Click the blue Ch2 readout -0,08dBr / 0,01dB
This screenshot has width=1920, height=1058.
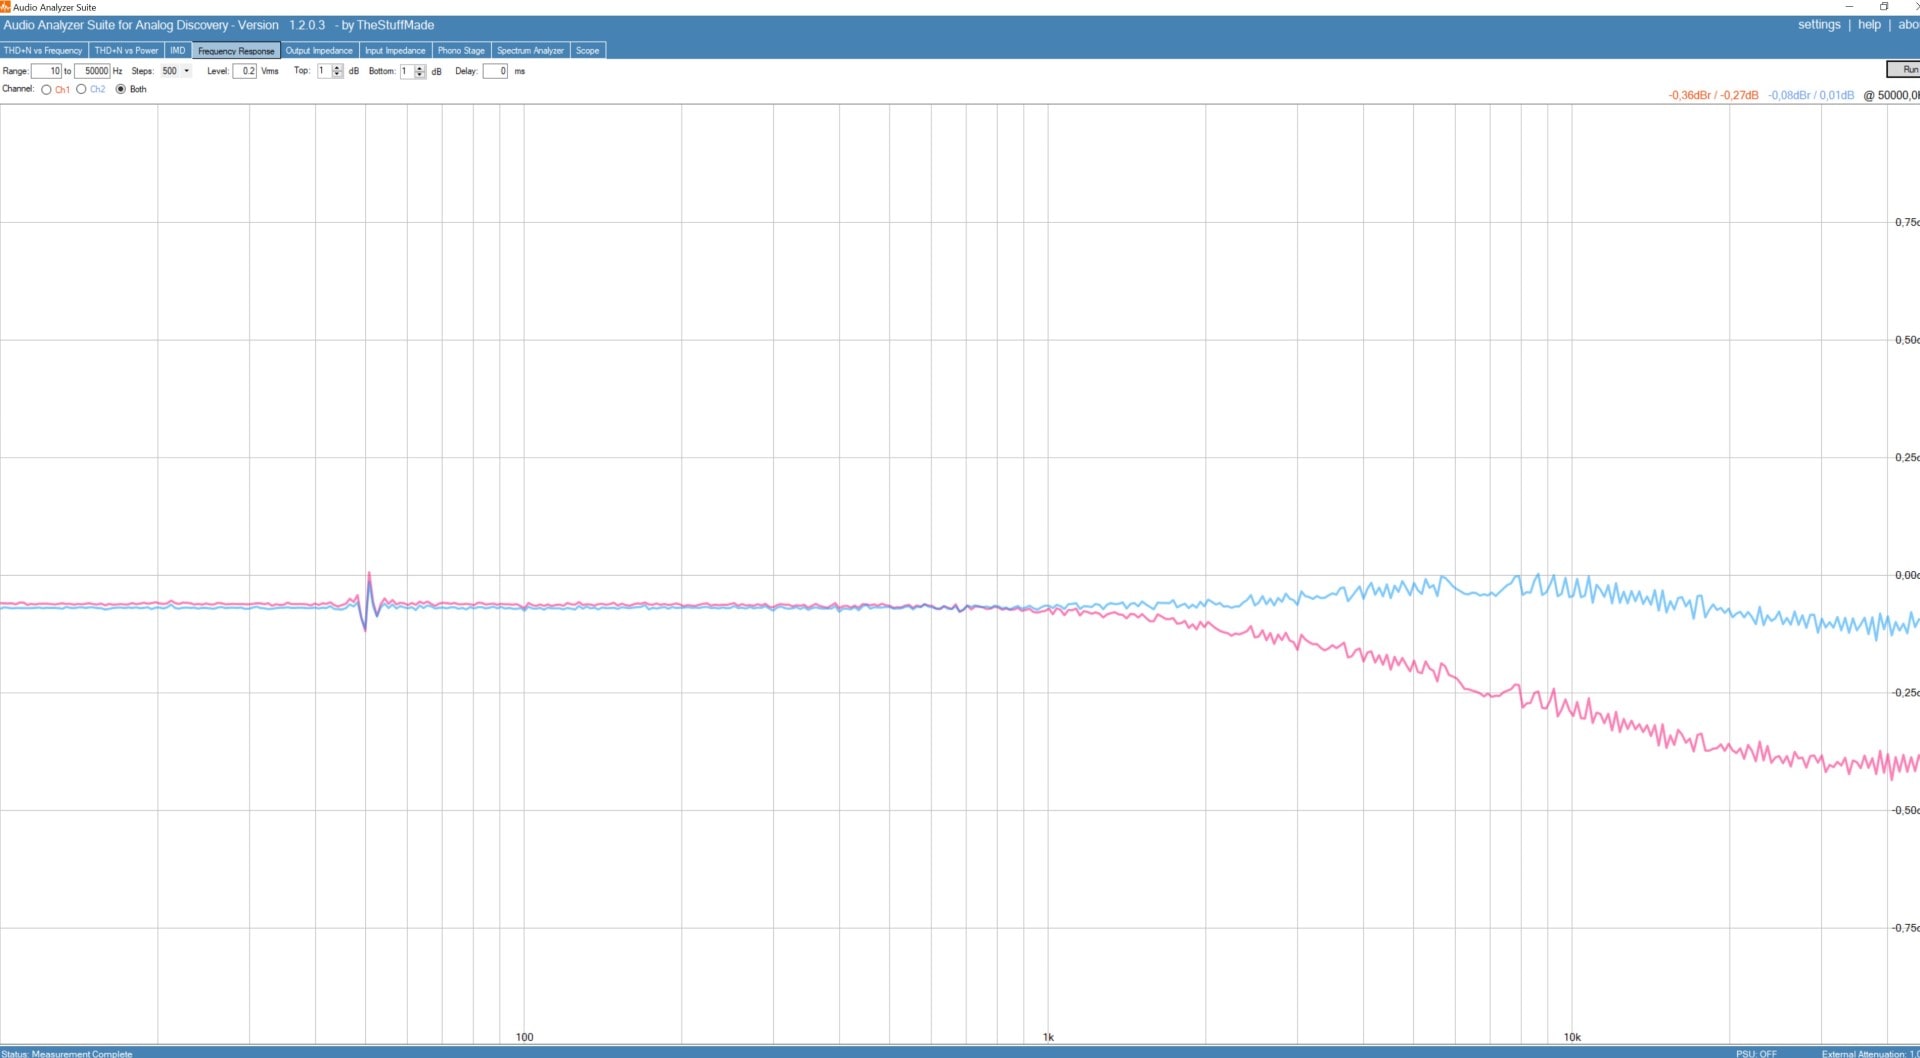(1811, 96)
